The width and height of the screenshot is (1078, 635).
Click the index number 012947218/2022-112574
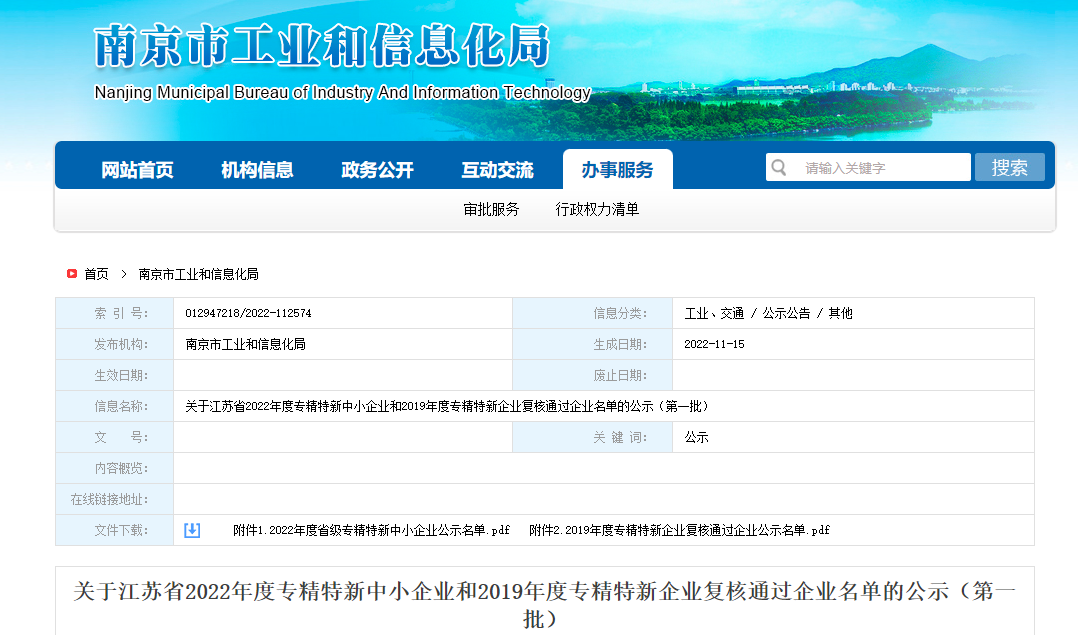point(248,313)
